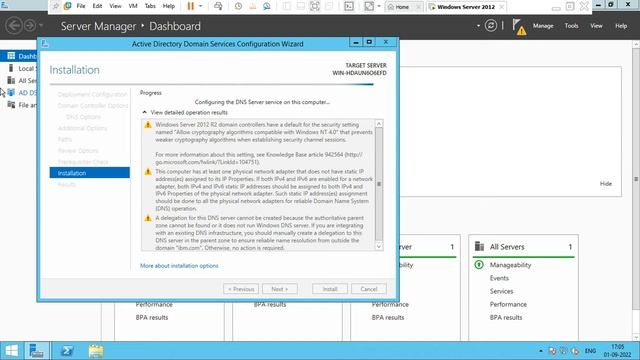The height and width of the screenshot is (360, 640).
Task: Click Hide in the welcome tile
Action: [x=606, y=184]
